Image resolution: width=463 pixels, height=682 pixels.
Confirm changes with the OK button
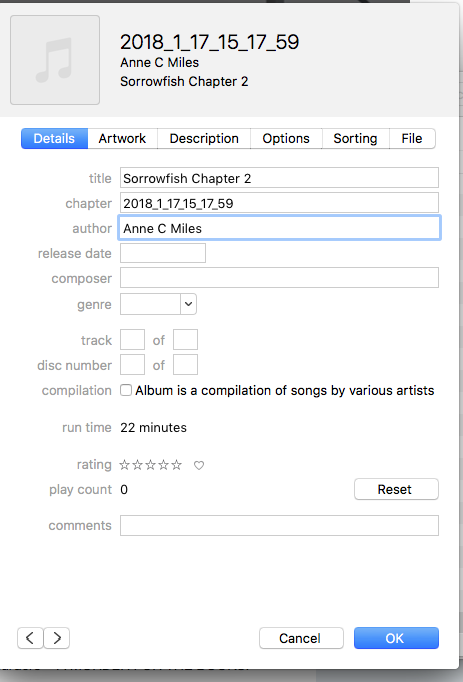(396, 638)
